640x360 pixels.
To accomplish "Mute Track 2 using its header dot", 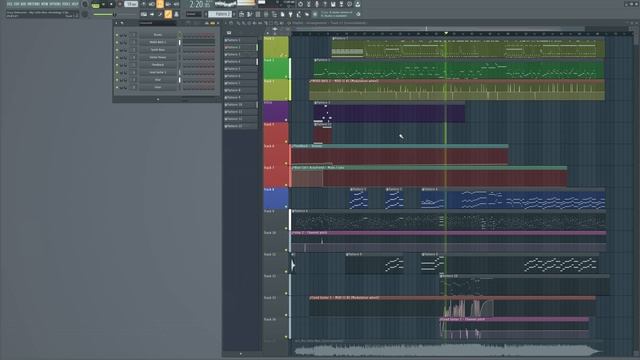I will click(x=286, y=77).
